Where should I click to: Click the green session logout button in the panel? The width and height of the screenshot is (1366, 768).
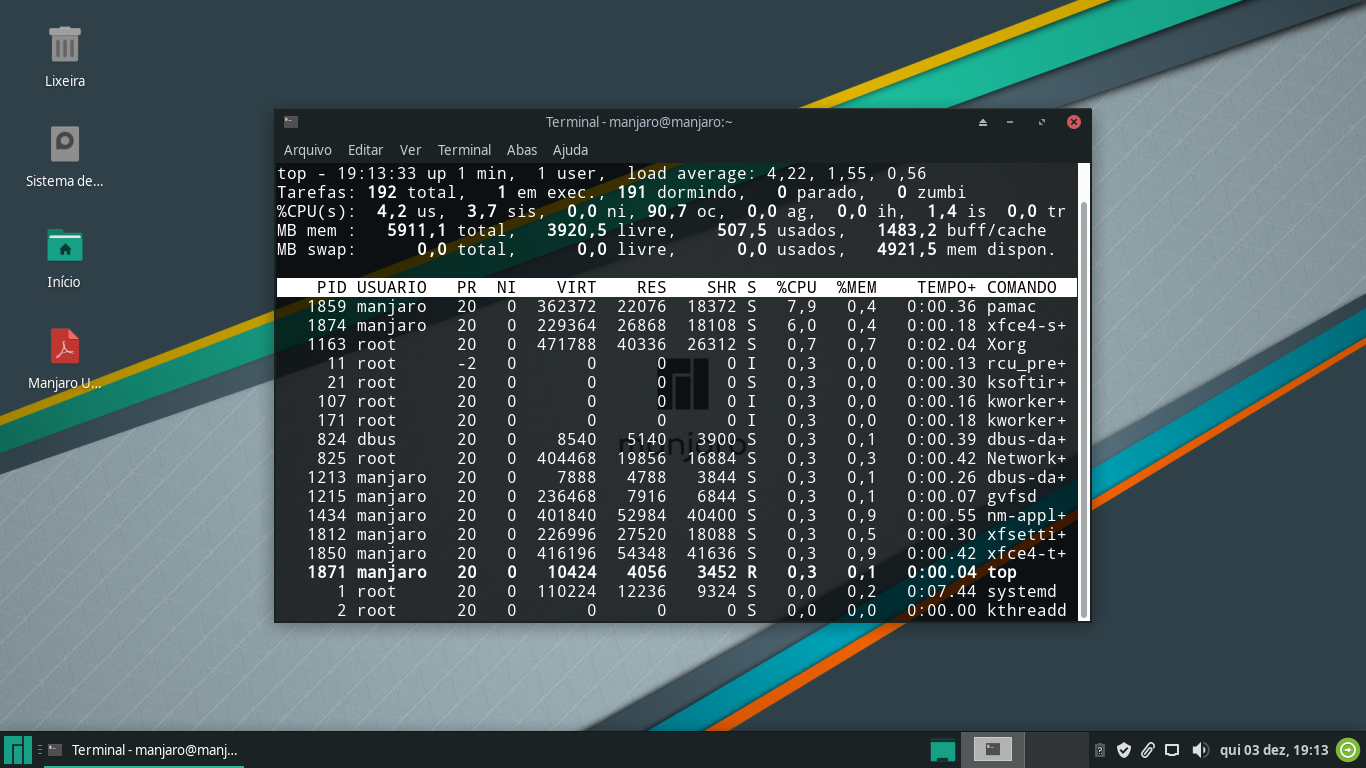point(1348,750)
